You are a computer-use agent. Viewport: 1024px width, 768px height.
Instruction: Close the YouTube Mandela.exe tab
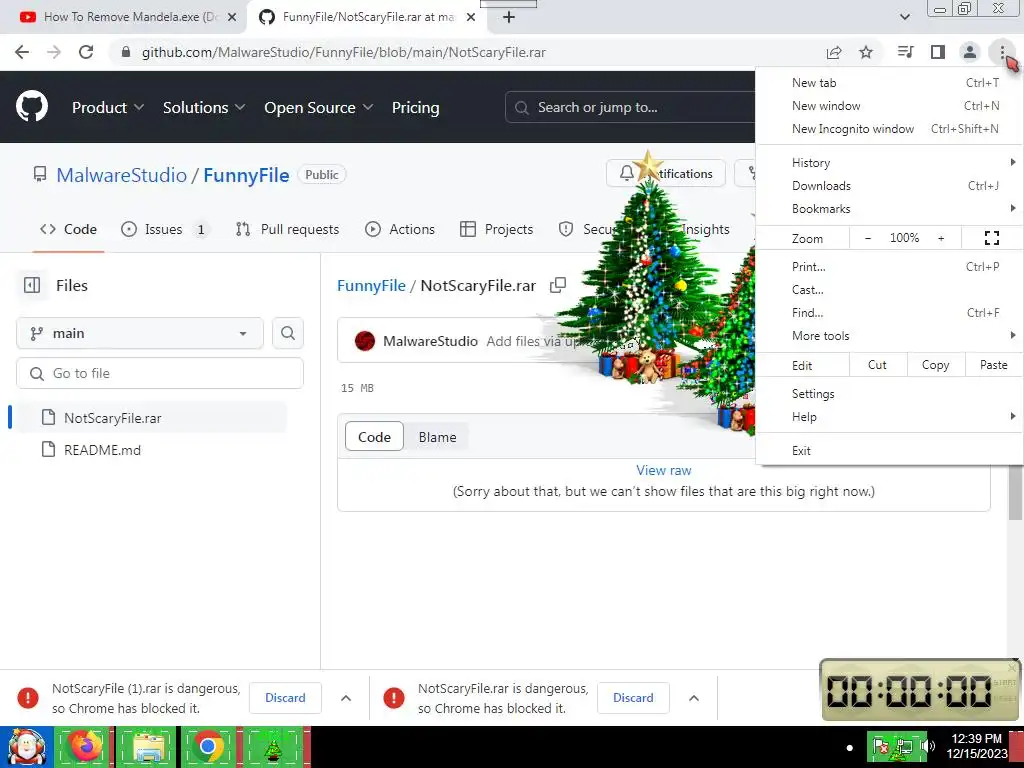[232, 17]
